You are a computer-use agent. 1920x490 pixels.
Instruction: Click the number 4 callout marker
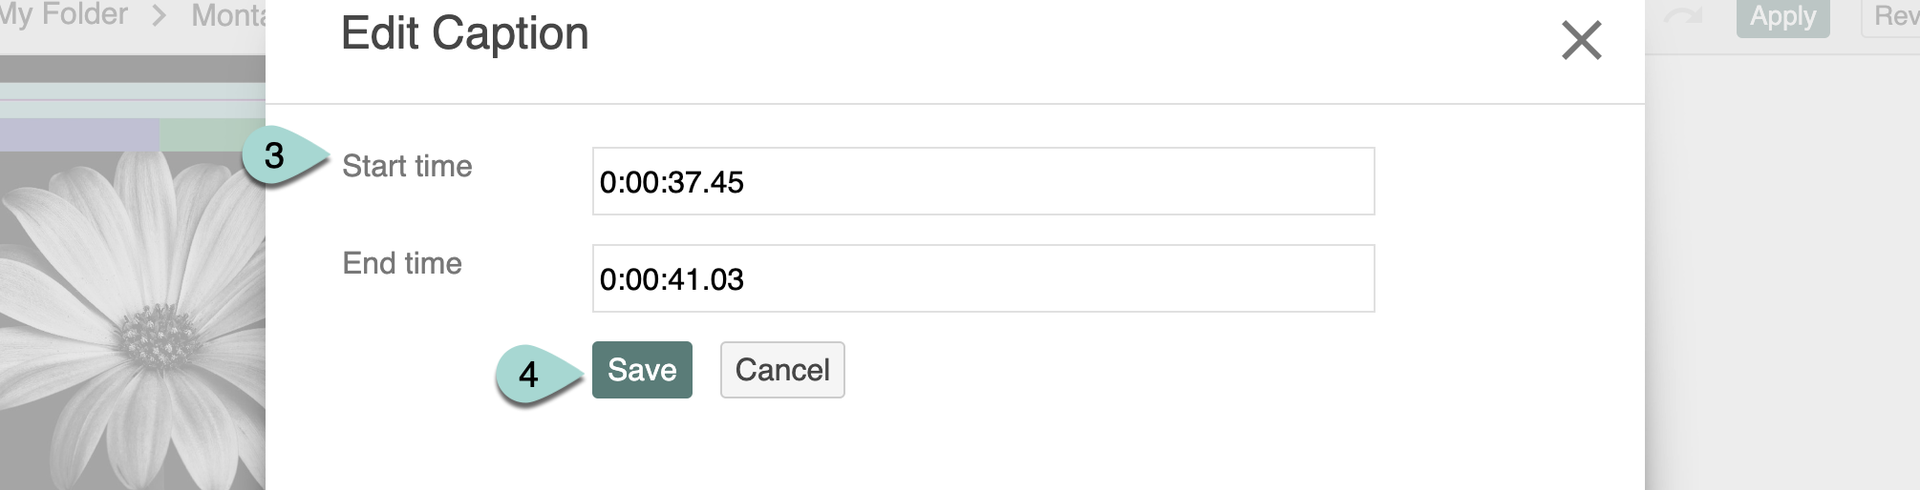[529, 374]
